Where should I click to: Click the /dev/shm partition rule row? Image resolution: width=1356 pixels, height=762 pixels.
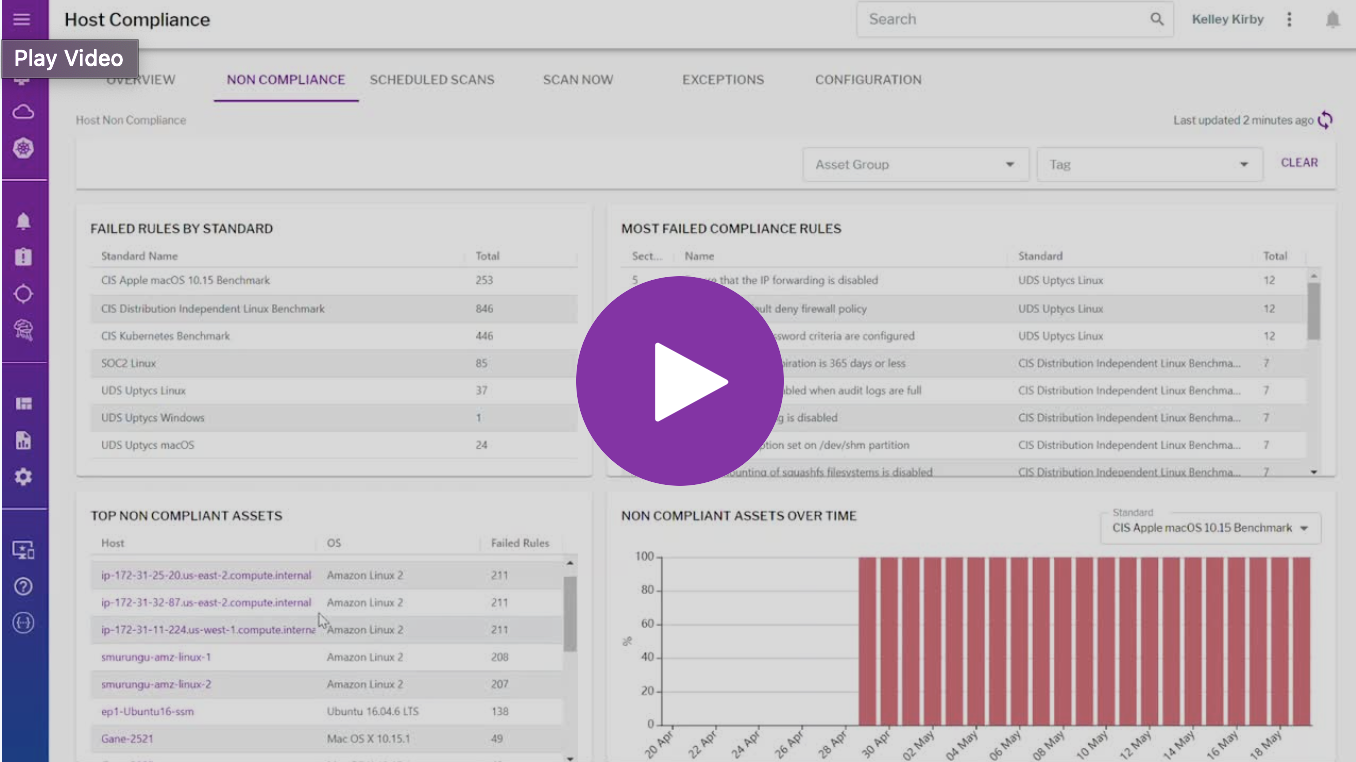tap(964, 445)
